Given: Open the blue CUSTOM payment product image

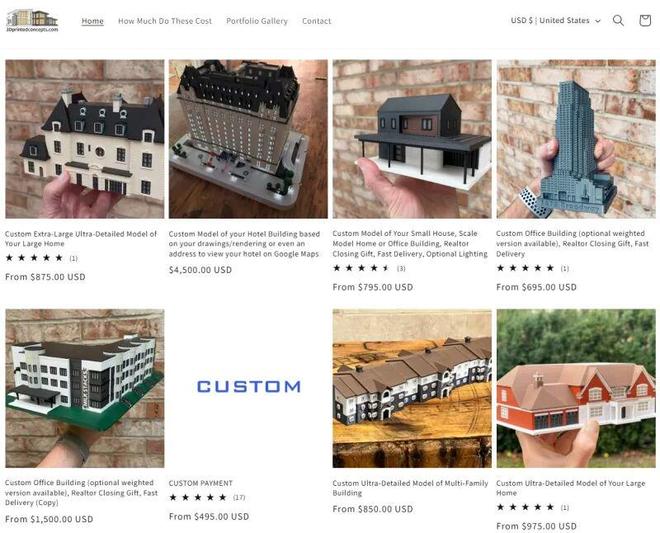Looking at the screenshot, I should [x=248, y=388].
